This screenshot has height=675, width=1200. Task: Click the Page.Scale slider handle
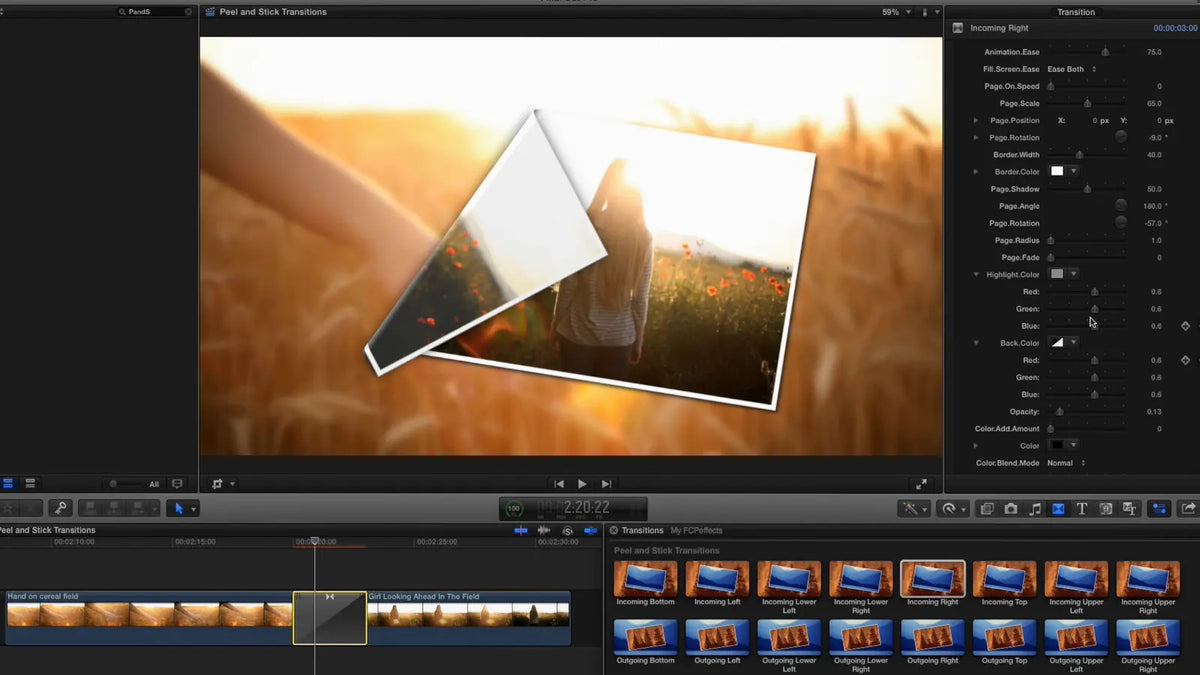[x=1087, y=104]
